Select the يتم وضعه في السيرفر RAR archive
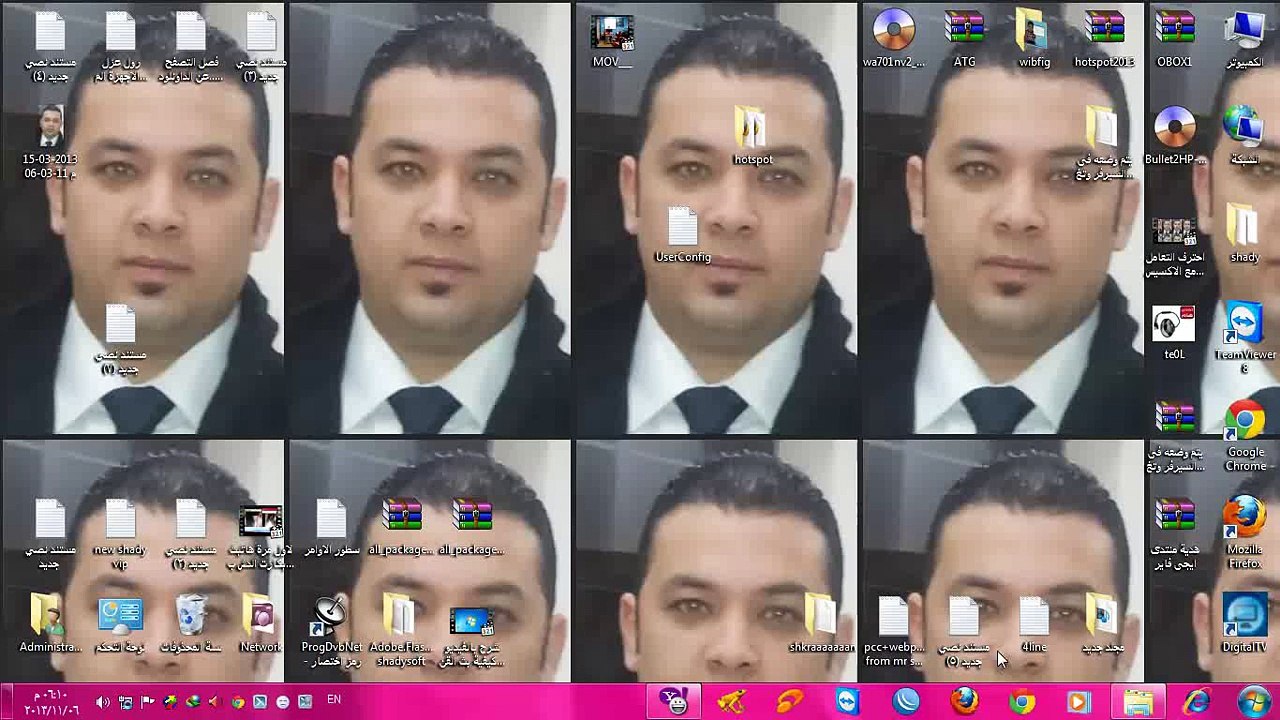The width and height of the screenshot is (1280, 720). pyautogui.click(x=1175, y=437)
